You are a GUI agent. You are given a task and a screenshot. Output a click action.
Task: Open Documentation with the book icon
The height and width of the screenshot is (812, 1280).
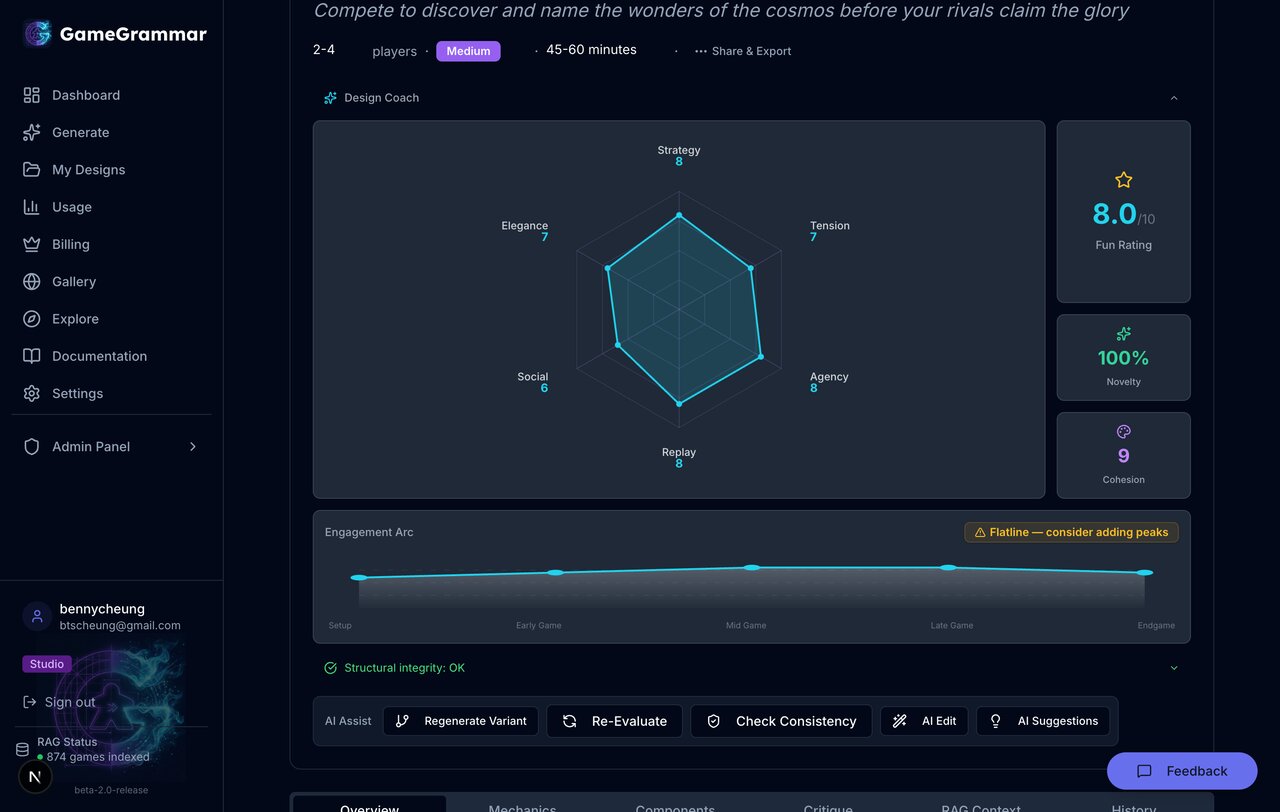pos(31,356)
